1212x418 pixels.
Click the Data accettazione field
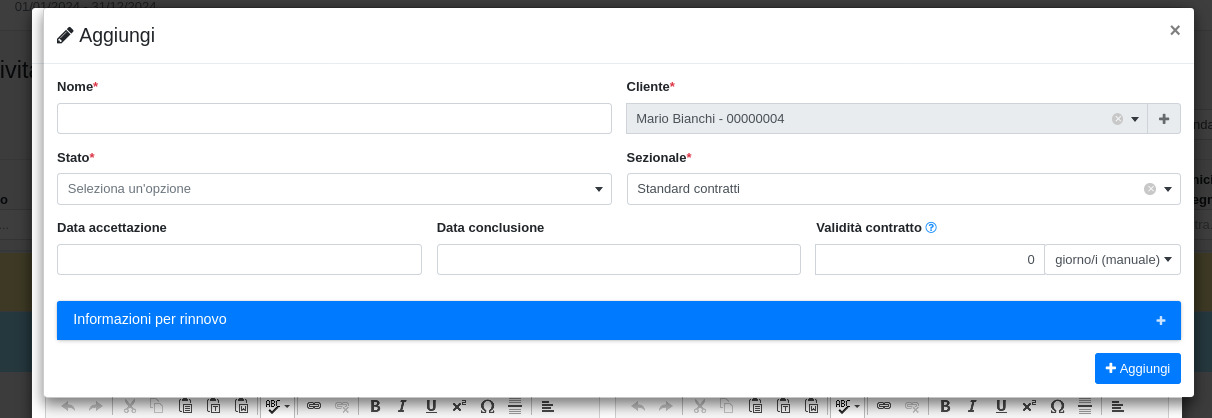[239, 260]
